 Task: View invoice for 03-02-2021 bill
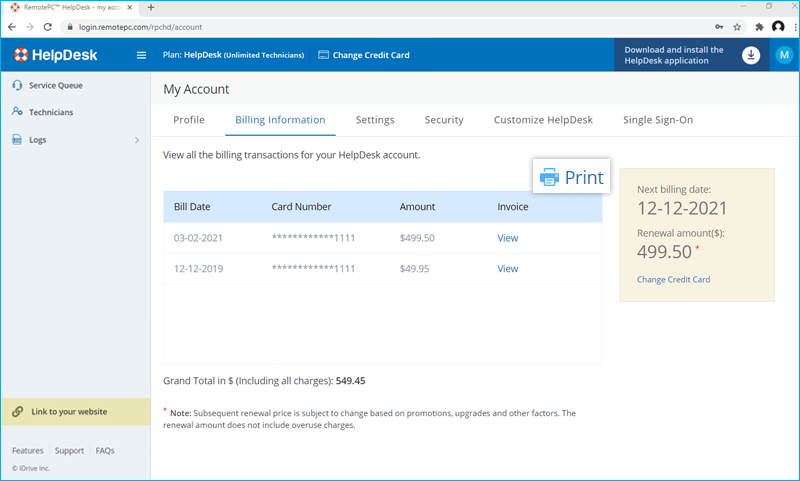pyautogui.click(x=507, y=238)
